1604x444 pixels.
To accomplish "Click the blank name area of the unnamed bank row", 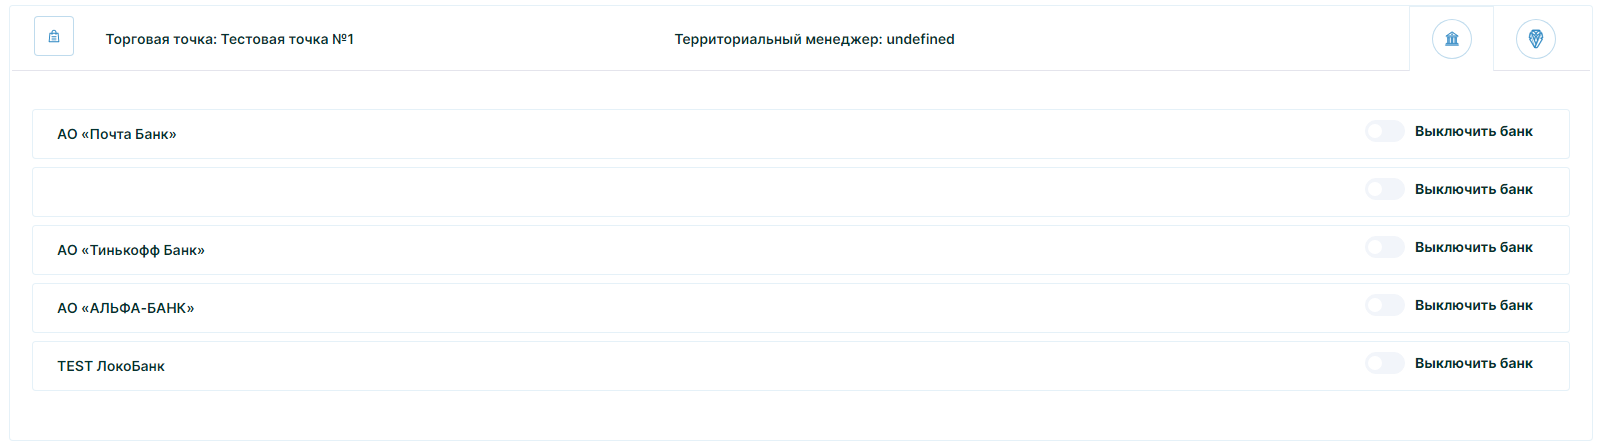I will pos(400,192).
